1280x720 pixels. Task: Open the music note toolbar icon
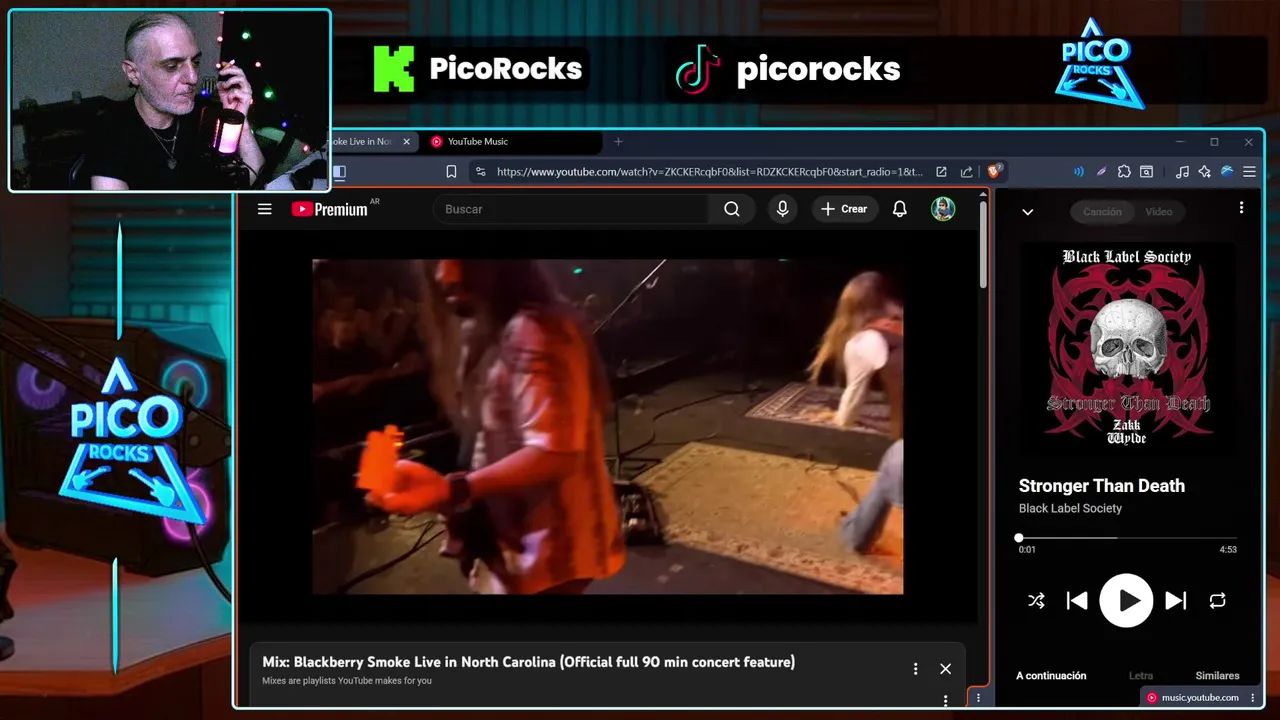[1182, 172]
